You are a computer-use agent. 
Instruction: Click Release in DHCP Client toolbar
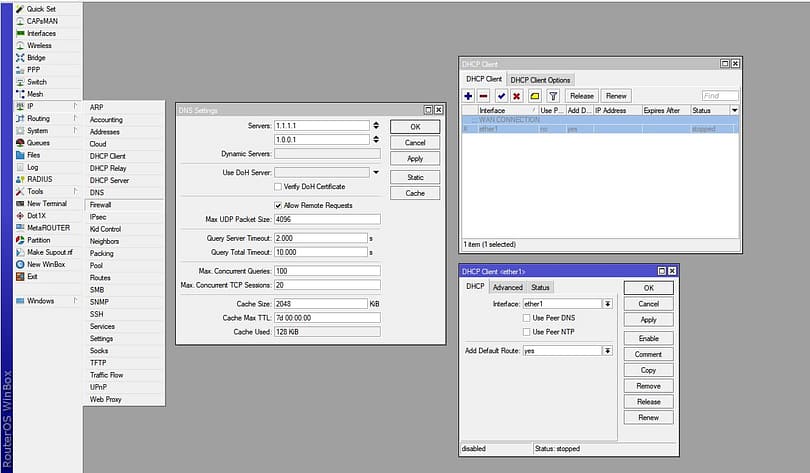(x=582, y=96)
